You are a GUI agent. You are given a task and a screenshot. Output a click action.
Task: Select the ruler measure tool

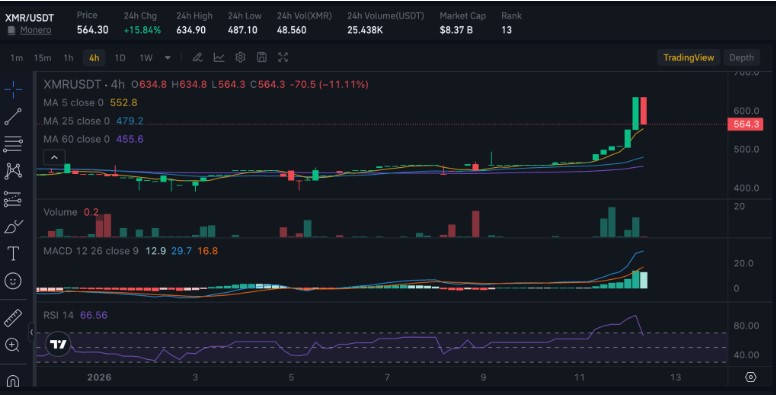(x=13, y=318)
